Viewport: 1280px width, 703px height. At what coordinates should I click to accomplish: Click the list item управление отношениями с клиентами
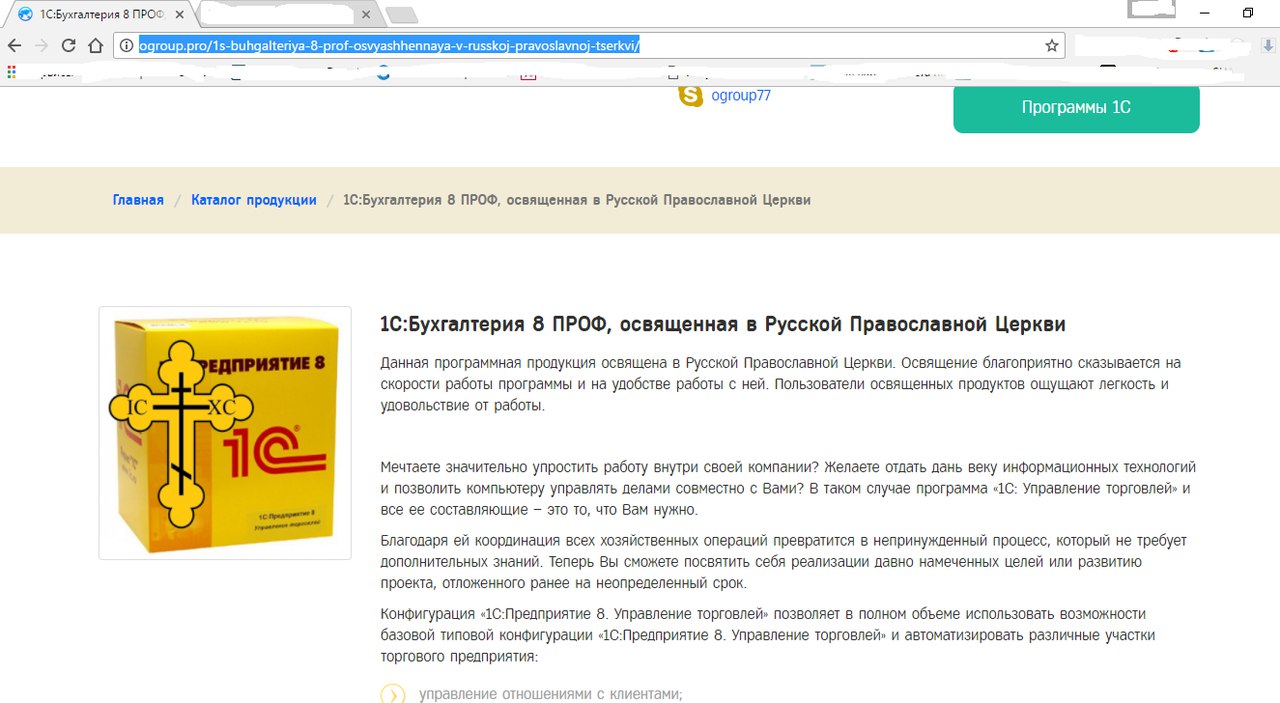pos(551,694)
